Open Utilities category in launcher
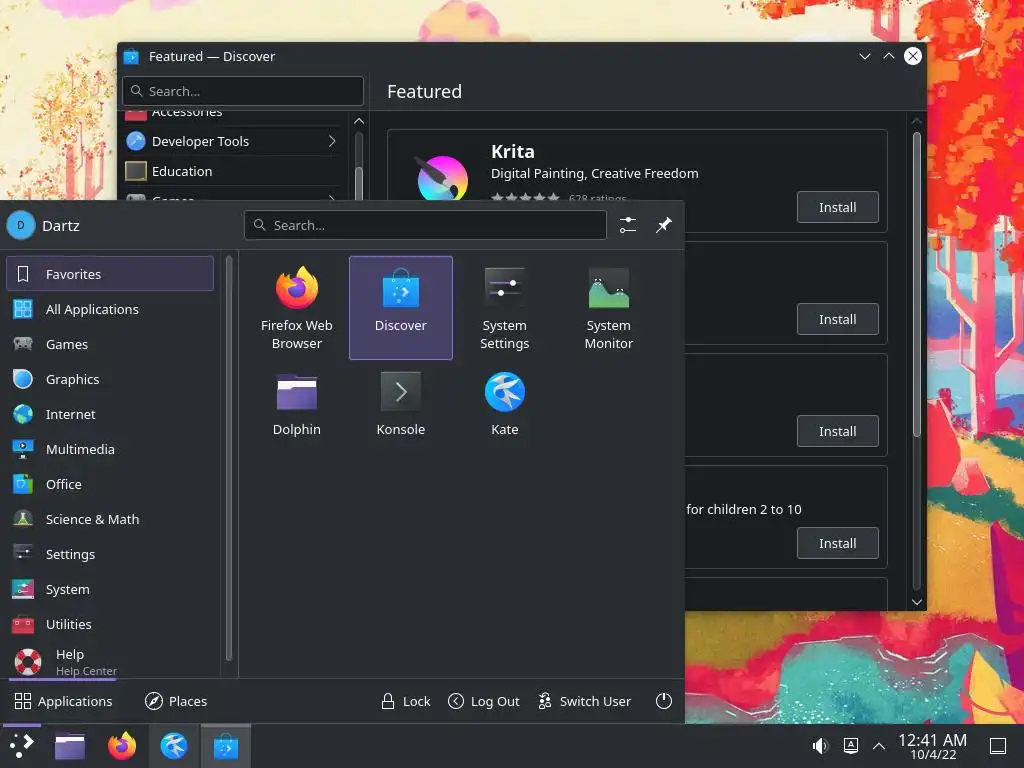Image resolution: width=1024 pixels, height=768 pixels. pos(110,624)
